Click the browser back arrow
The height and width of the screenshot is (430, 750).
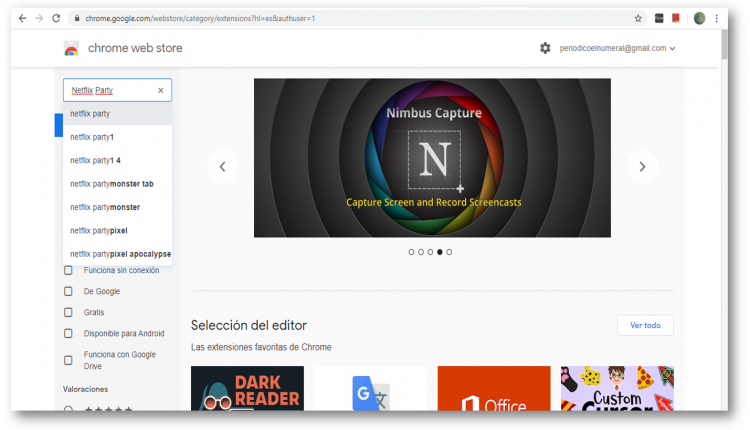pyautogui.click(x=22, y=18)
